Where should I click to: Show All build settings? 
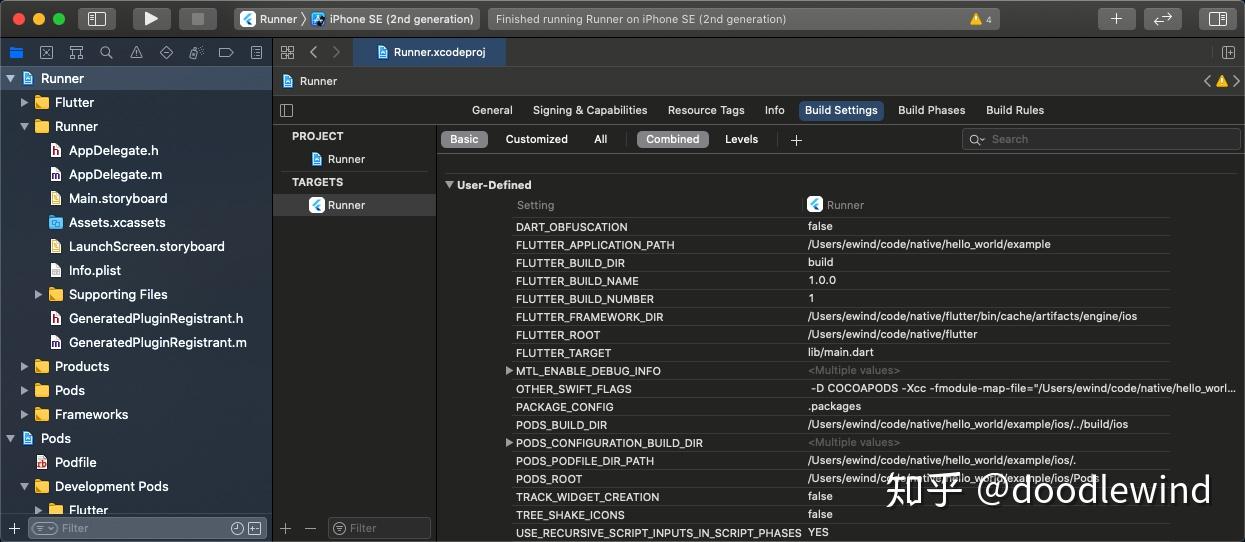[600, 139]
